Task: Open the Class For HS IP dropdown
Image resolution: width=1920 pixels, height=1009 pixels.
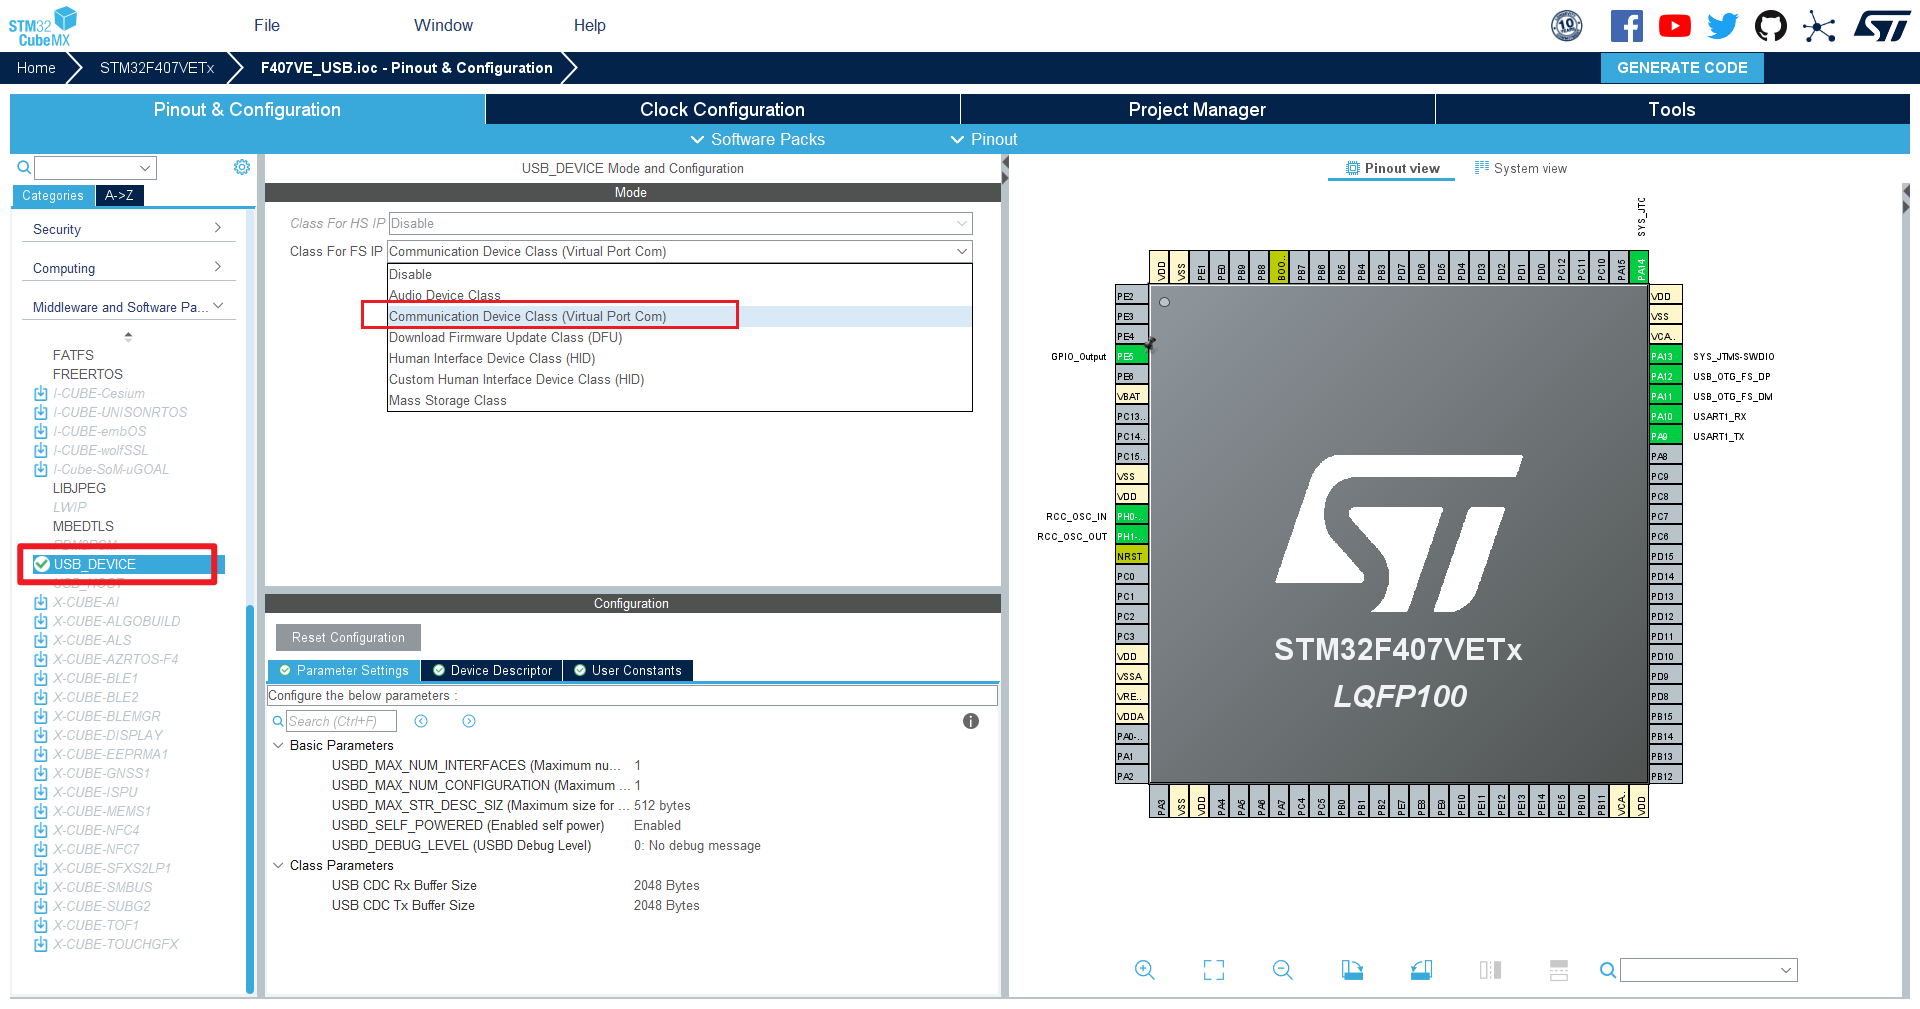Action: tap(679, 223)
